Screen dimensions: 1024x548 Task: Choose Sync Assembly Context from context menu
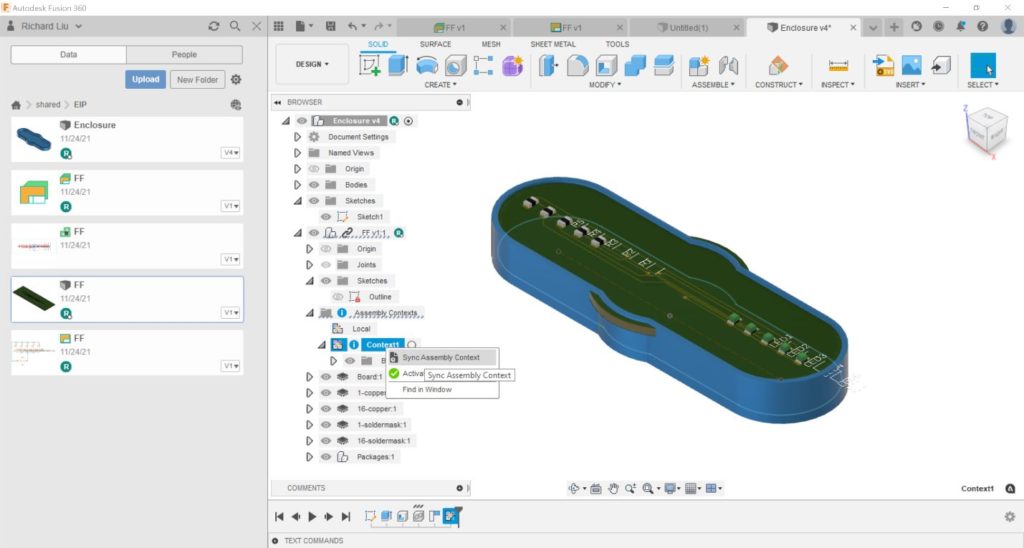[441, 357]
